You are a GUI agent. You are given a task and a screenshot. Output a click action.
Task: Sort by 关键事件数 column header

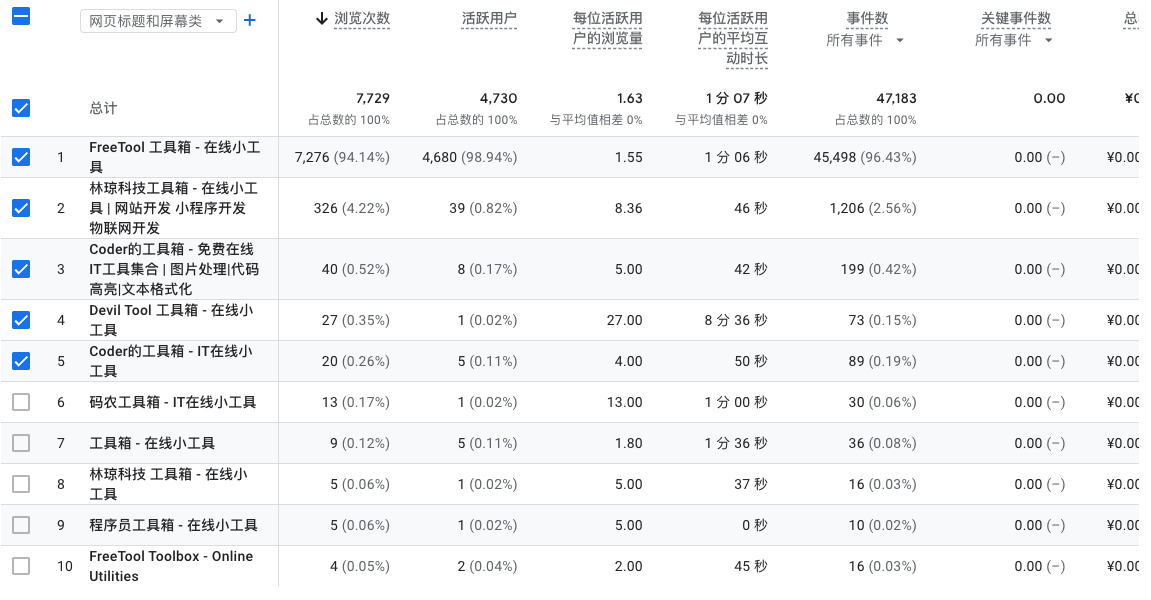[x=1016, y=18]
